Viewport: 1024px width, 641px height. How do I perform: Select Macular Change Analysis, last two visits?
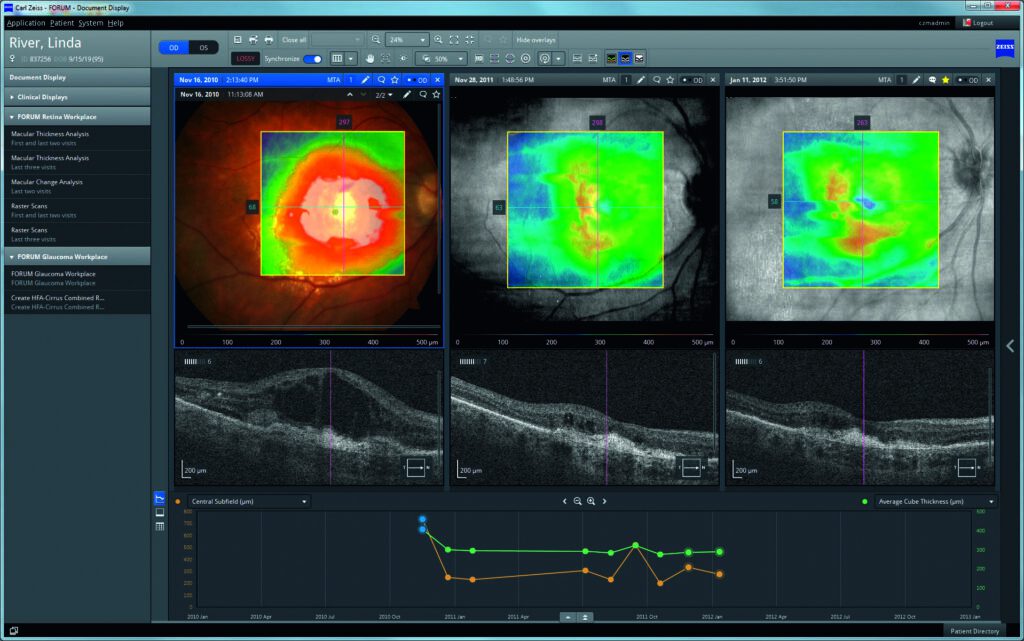tap(77, 186)
